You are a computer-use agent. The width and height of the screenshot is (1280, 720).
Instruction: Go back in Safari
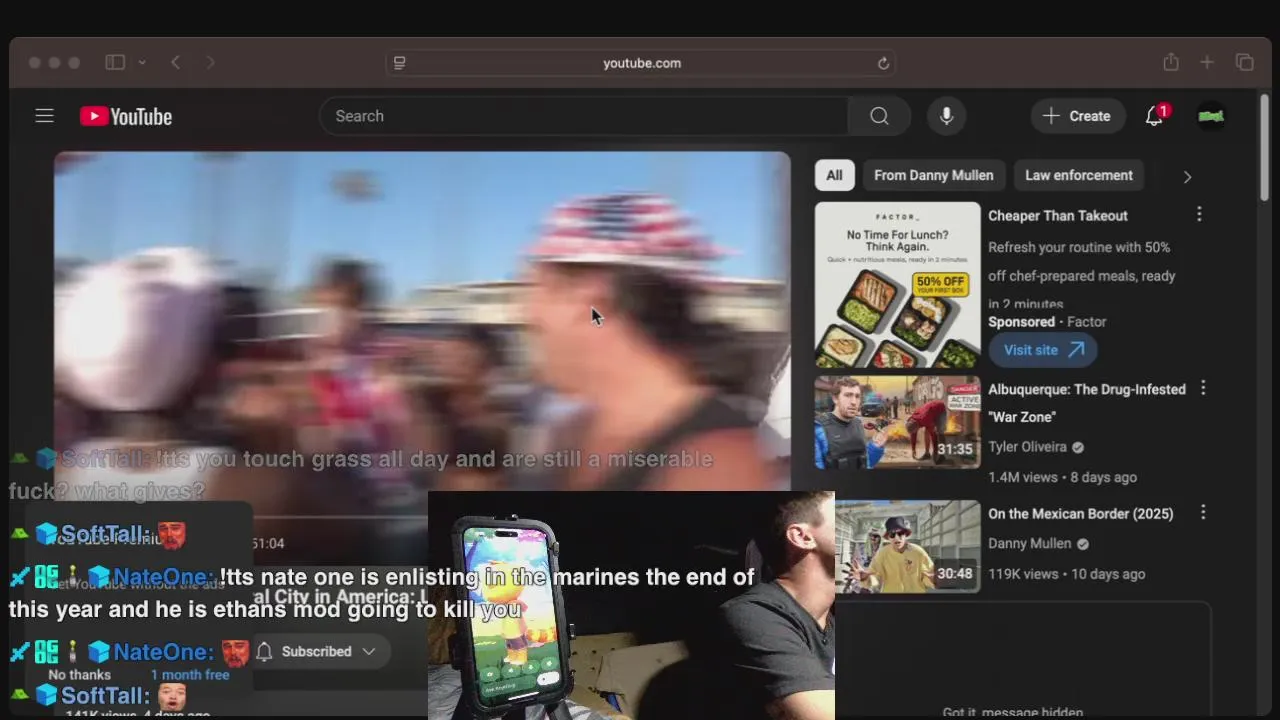point(175,62)
